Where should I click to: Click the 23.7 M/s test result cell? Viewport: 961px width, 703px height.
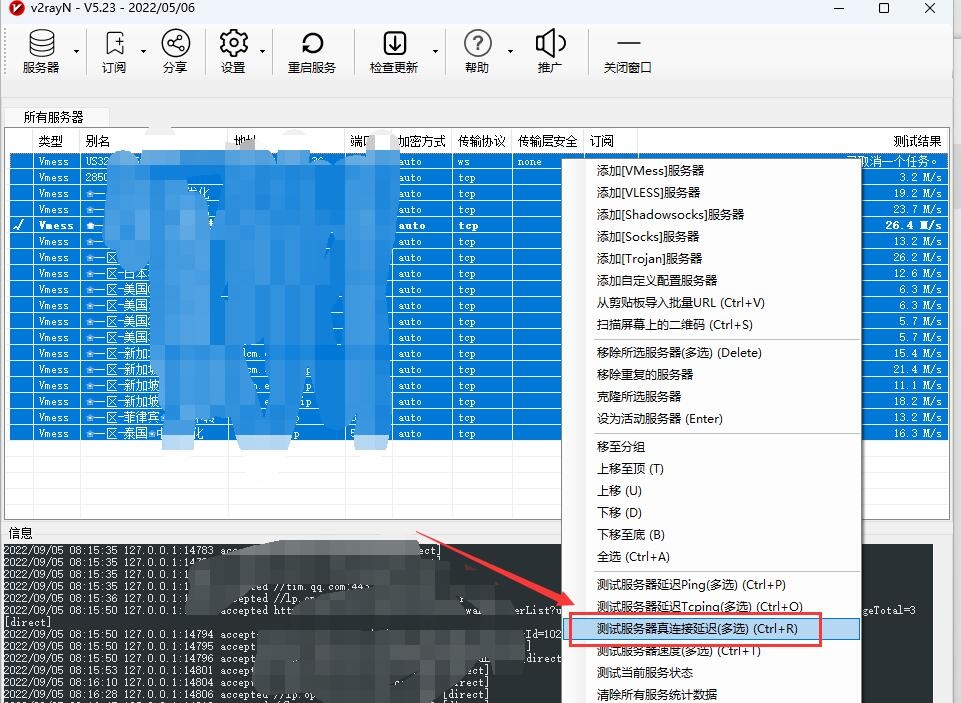[917, 209]
